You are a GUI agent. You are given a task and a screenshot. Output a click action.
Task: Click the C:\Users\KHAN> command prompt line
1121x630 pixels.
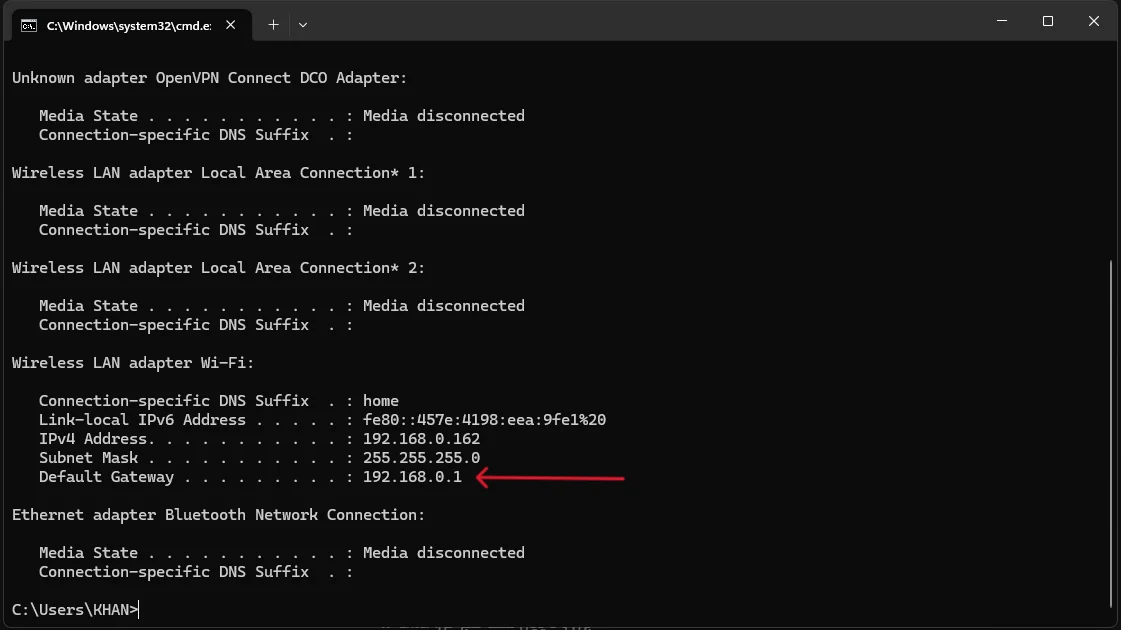tap(75, 610)
